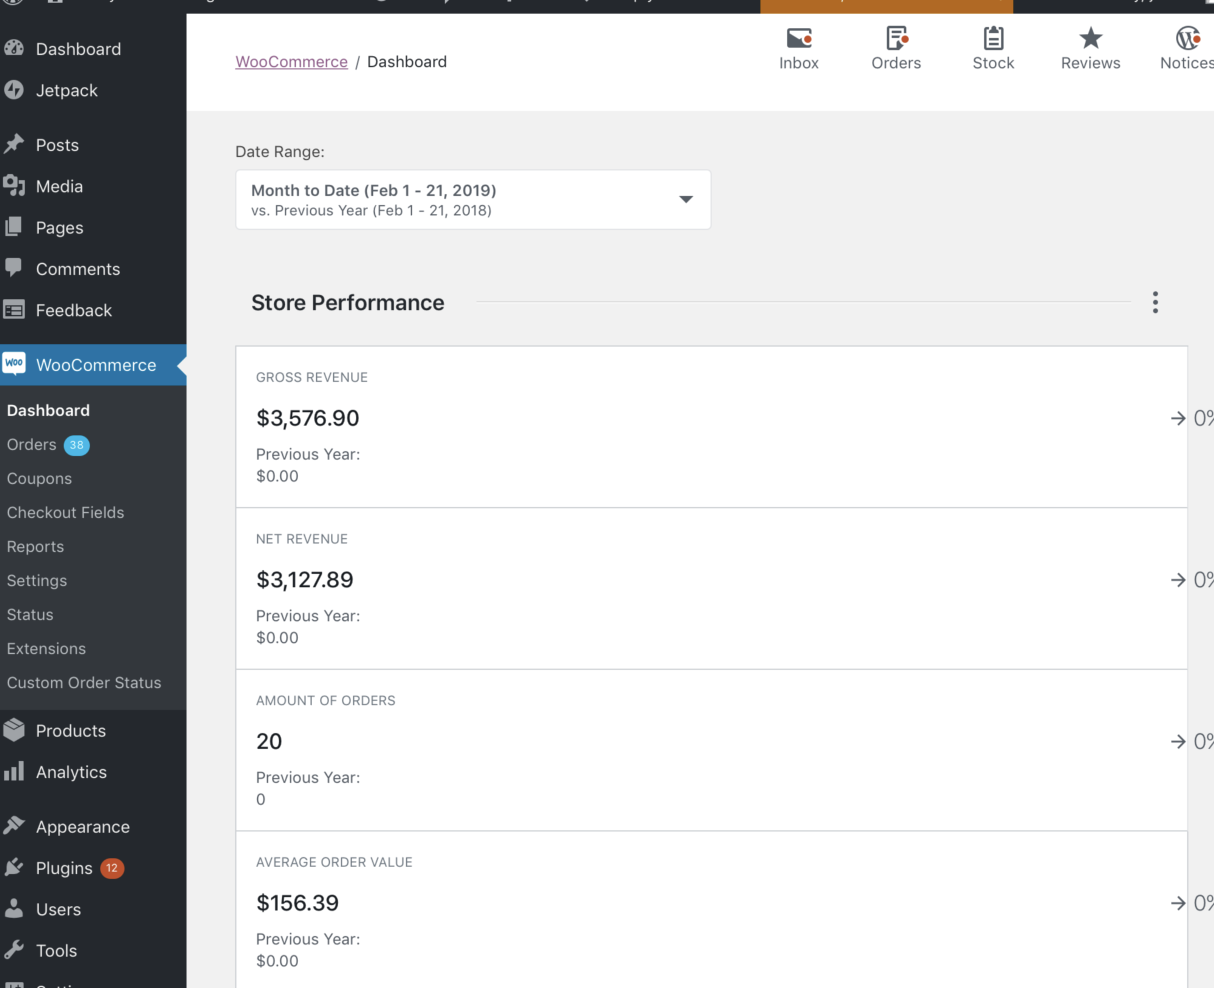The height and width of the screenshot is (988, 1214).
Task: Click the Tools wrench icon
Action: pyautogui.click(x=14, y=950)
